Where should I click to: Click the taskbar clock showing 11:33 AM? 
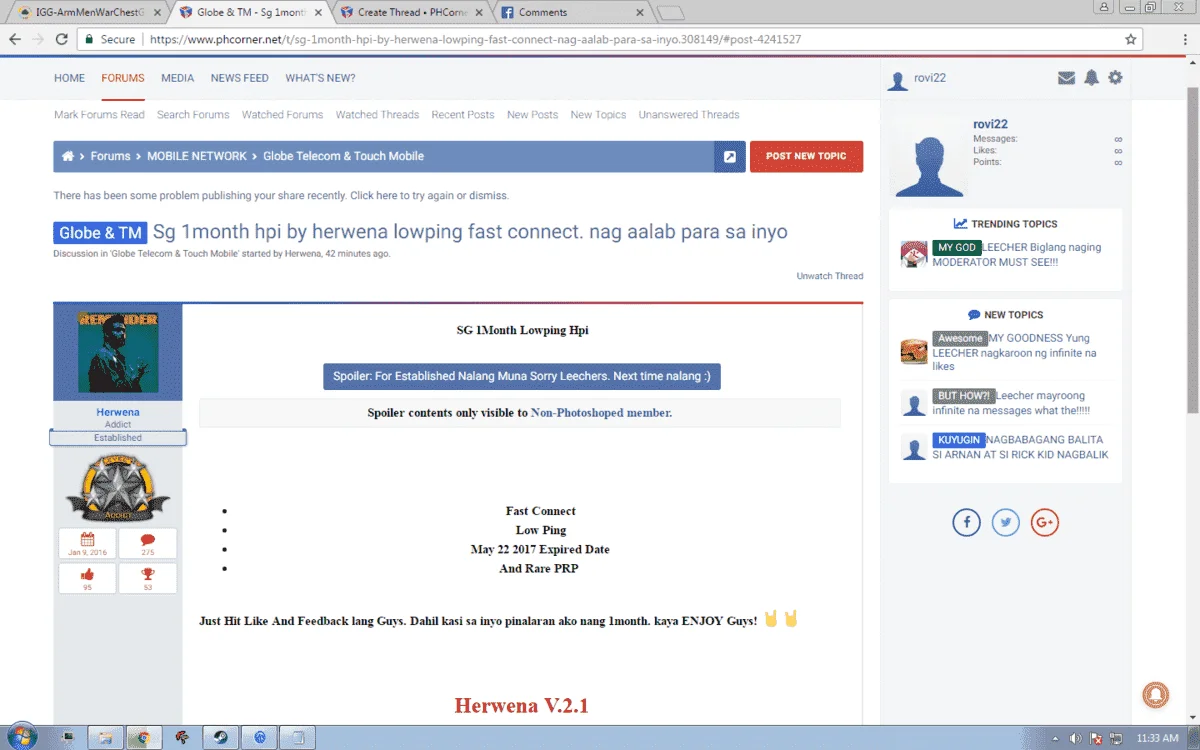[1157, 738]
